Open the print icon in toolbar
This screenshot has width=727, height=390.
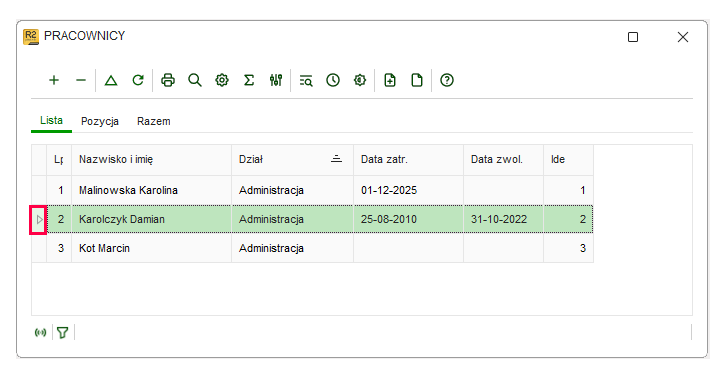[x=168, y=80]
